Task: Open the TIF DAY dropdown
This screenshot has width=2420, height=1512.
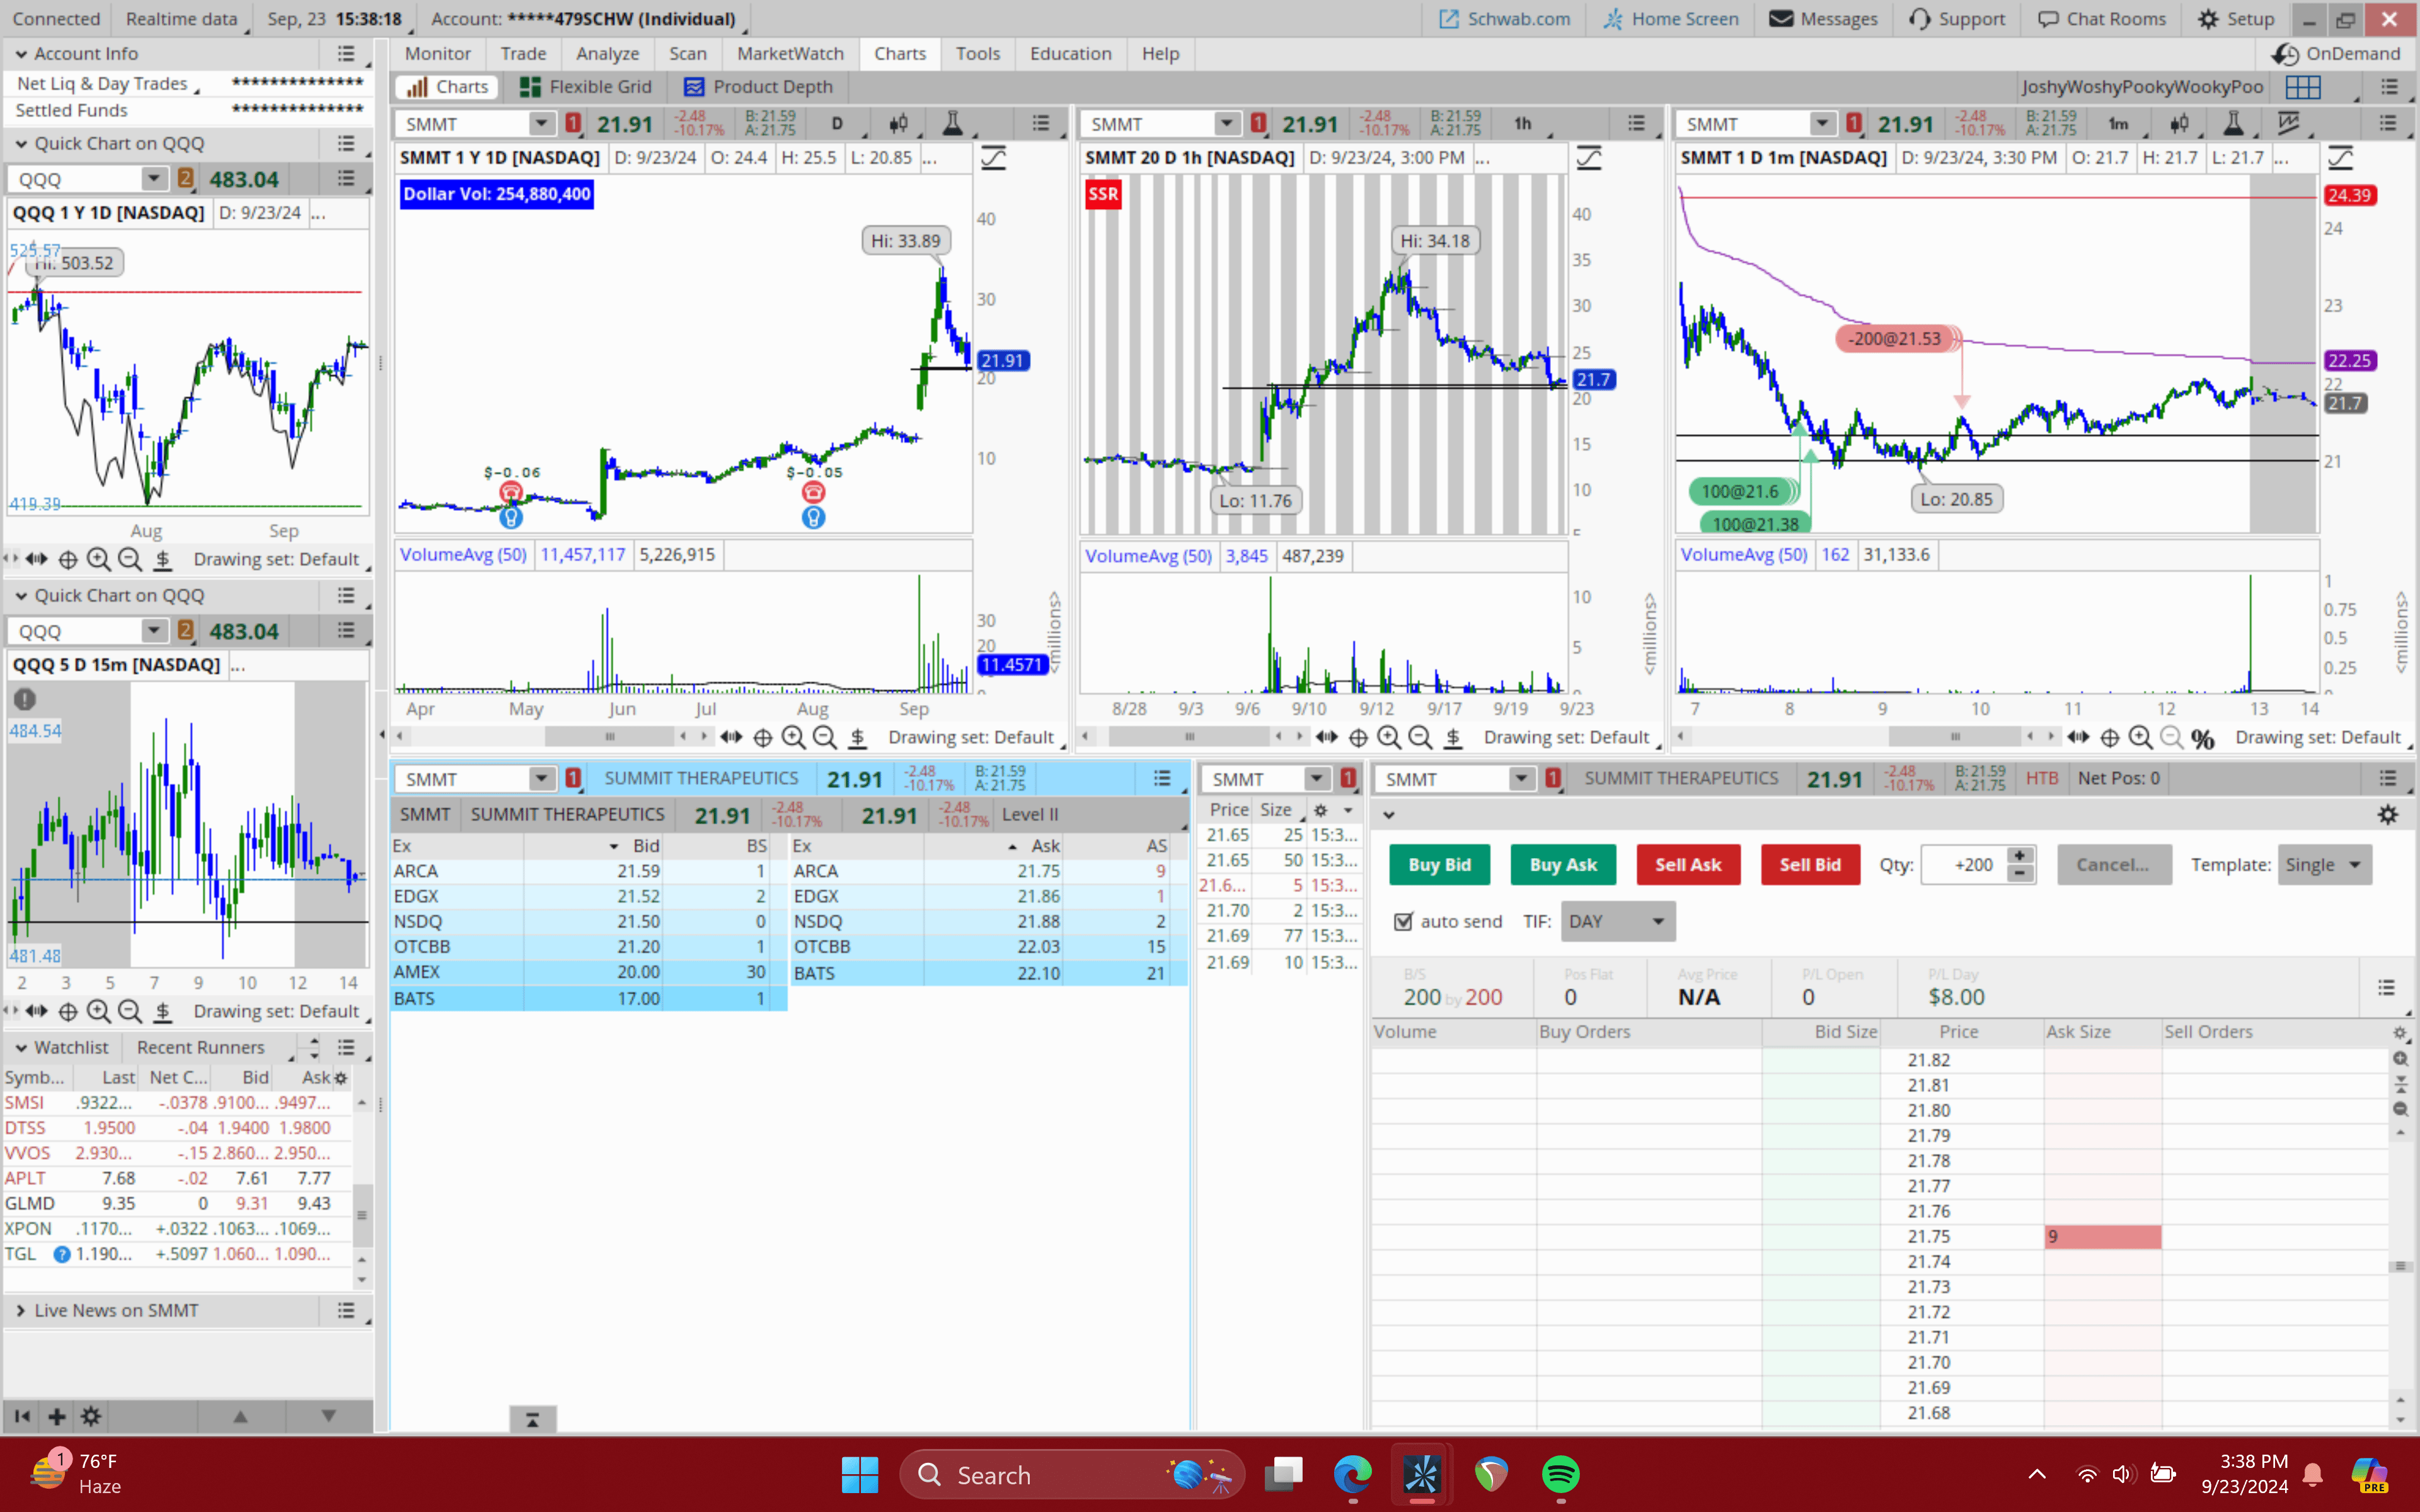Action: 1617,921
